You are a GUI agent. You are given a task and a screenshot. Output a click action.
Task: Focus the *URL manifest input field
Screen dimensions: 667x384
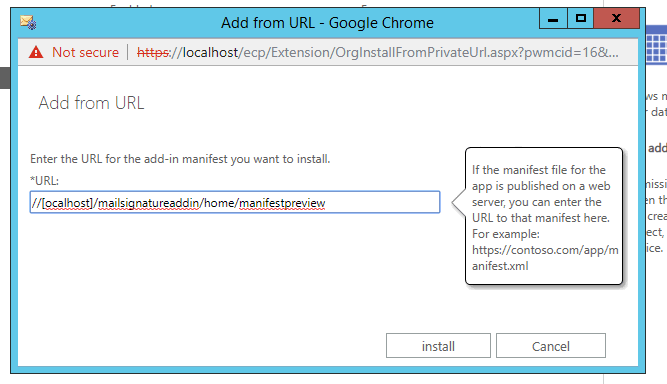point(235,202)
